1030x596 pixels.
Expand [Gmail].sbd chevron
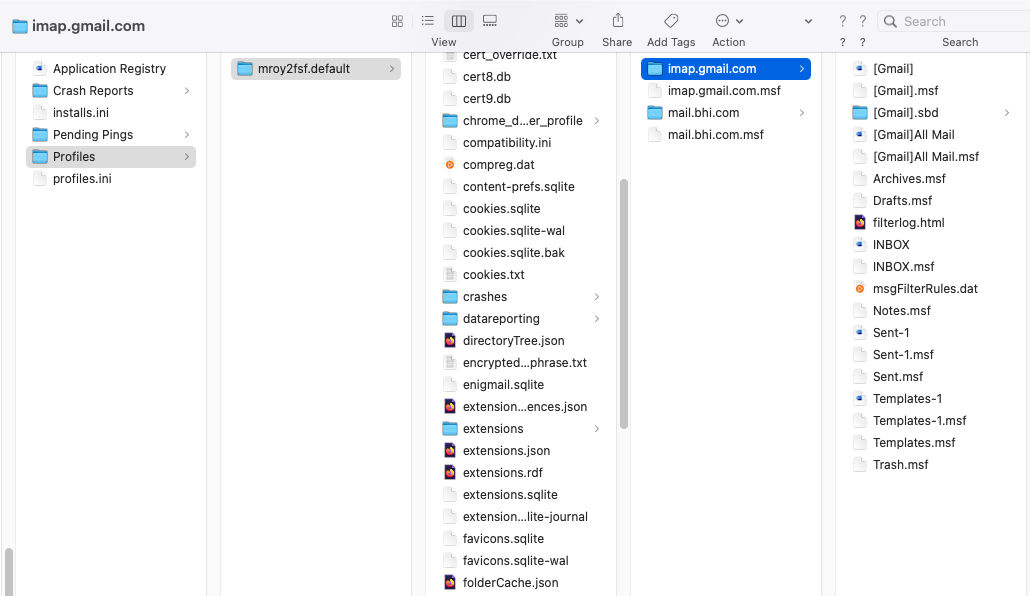(1006, 112)
